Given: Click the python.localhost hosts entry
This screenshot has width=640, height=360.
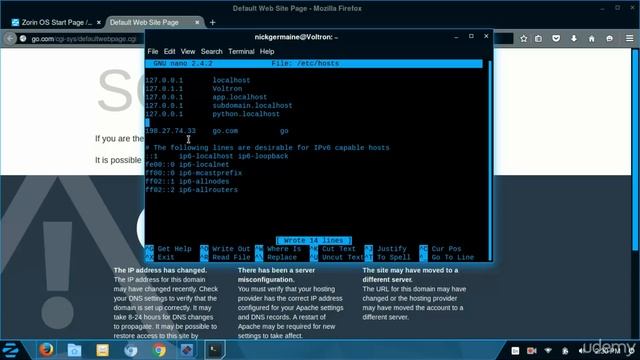Looking at the screenshot, I should [x=246, y=114].
